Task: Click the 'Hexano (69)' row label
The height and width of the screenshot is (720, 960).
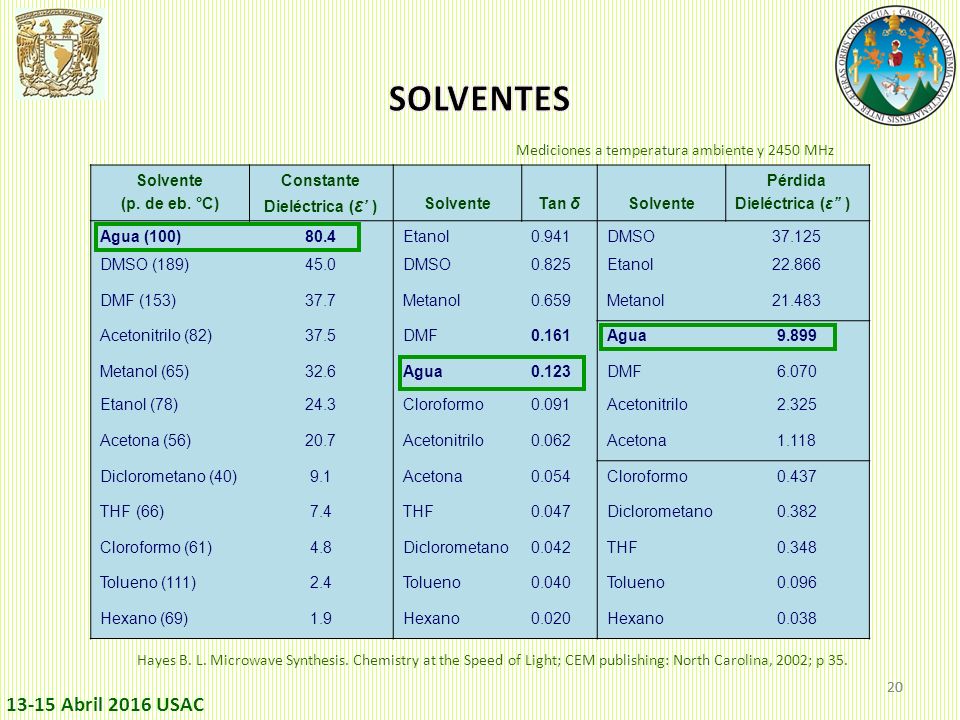Action: tap(144, 618)
